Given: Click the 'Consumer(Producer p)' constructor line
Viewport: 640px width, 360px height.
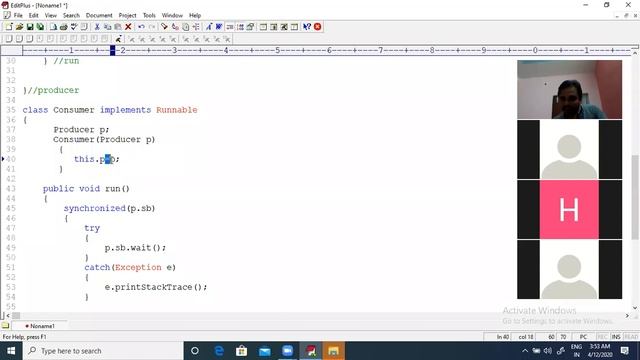Looking at the screenshot, I should point(104,140).
